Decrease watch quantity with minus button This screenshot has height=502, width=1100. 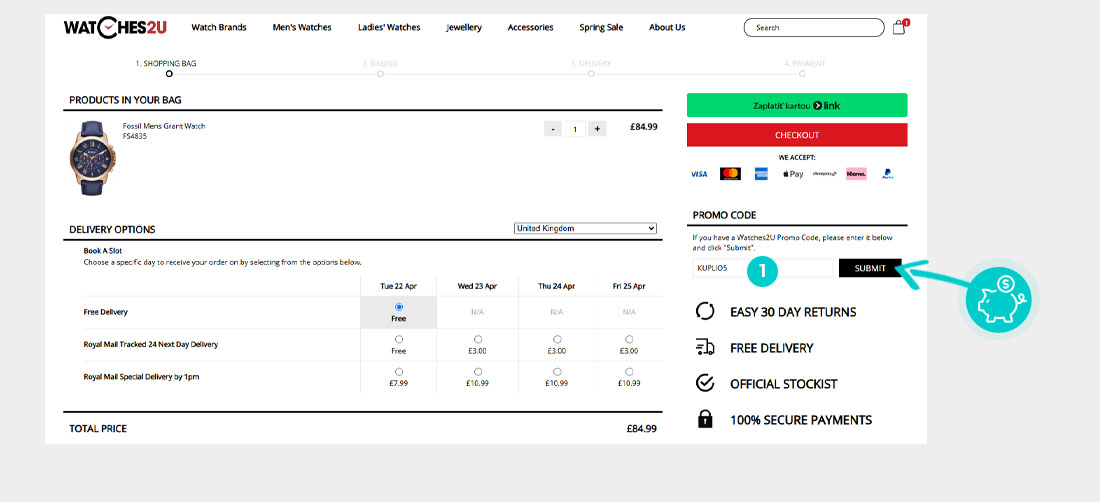click(553, 128)
